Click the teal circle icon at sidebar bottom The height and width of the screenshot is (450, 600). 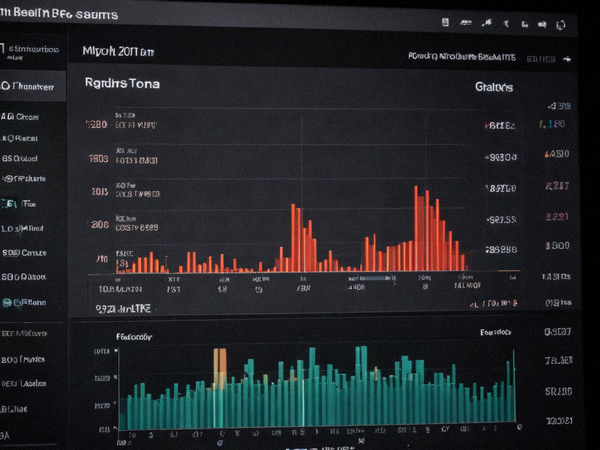pyautogui.click(x=7, y=303)
